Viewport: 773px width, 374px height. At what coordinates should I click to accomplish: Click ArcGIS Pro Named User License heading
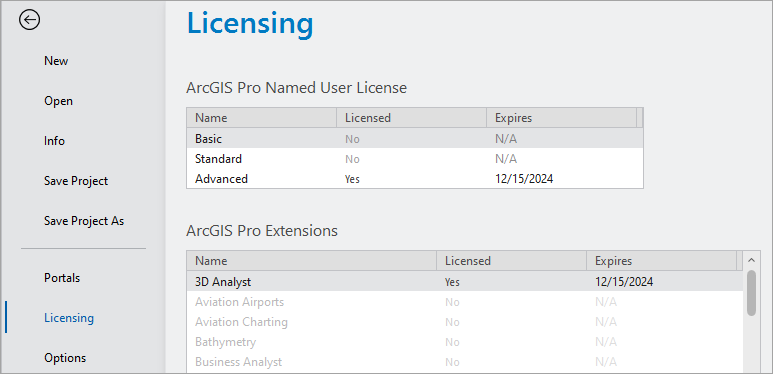pyautogui.click(x=297, y=88)
